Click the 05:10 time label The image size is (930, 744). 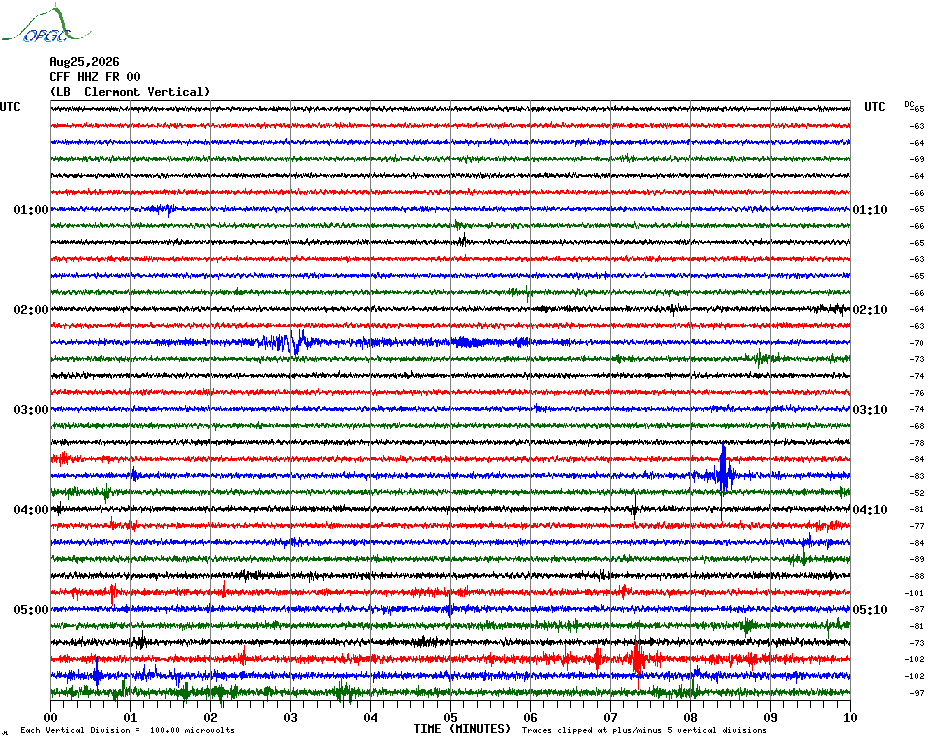click(870, 609)
